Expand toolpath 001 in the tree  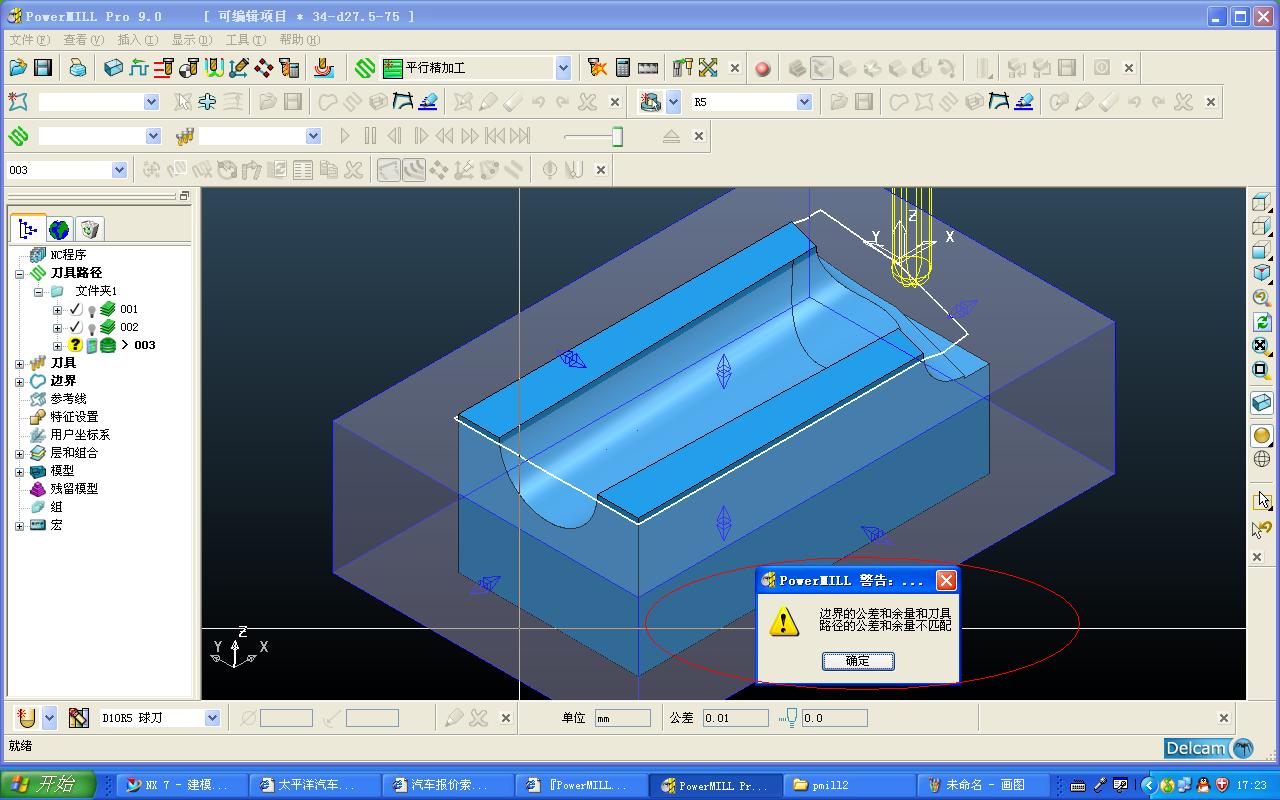coord(57,309)
